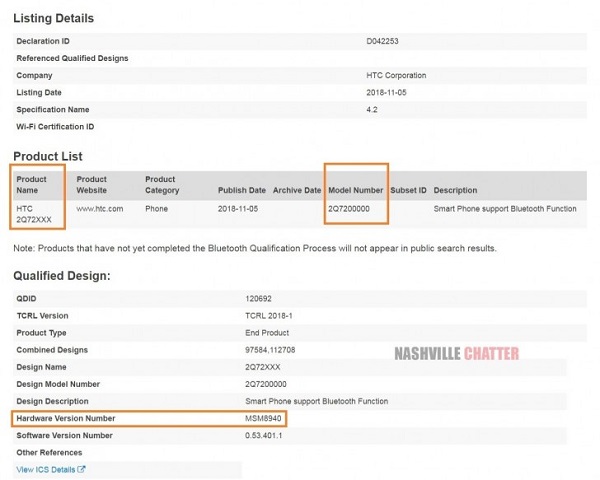Click the Description column header
Image resolution: width=600 pixels, height=480 pixels.
click(455, 190)
